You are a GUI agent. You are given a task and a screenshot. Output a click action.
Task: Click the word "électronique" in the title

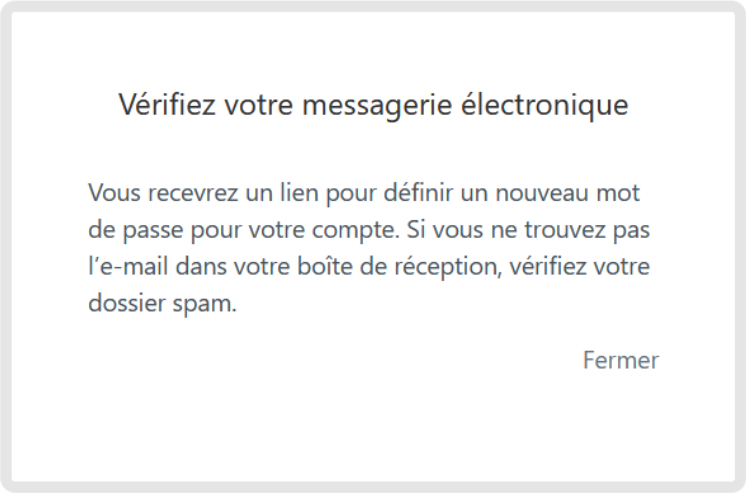point(544,105)
